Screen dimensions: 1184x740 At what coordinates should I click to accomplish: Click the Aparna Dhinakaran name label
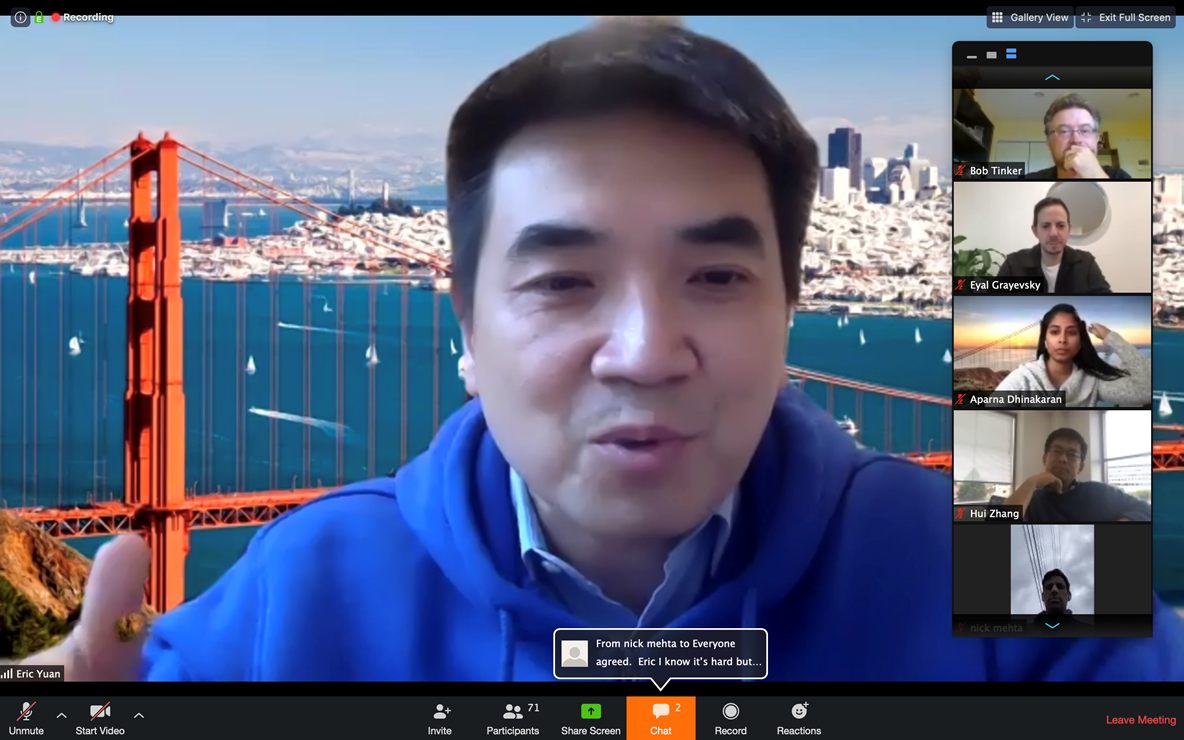pyautogui.click(x=1016, y=399)
